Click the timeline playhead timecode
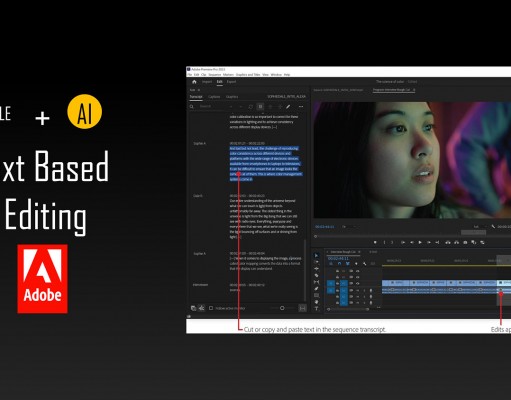 tap(338, 258)
